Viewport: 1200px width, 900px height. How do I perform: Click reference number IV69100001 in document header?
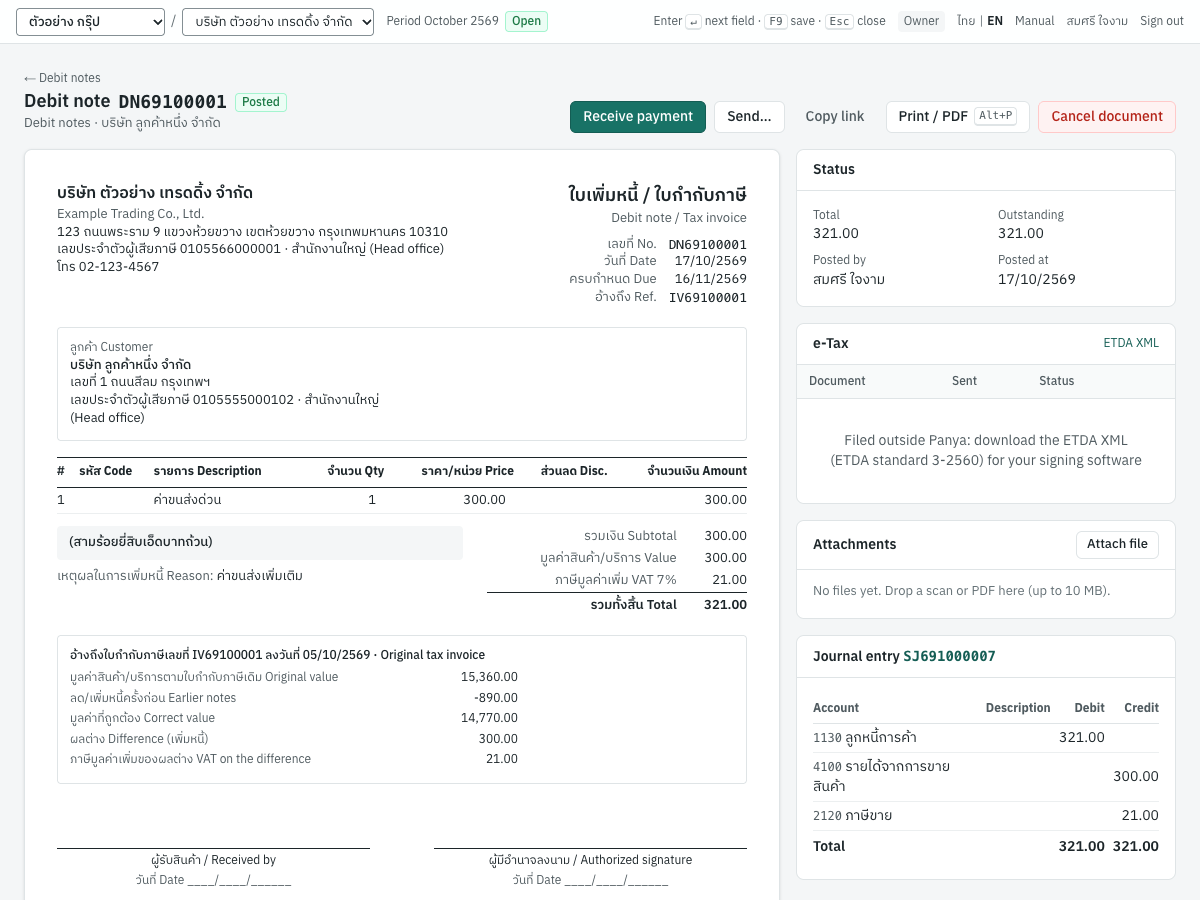click(x=708, y=297)
